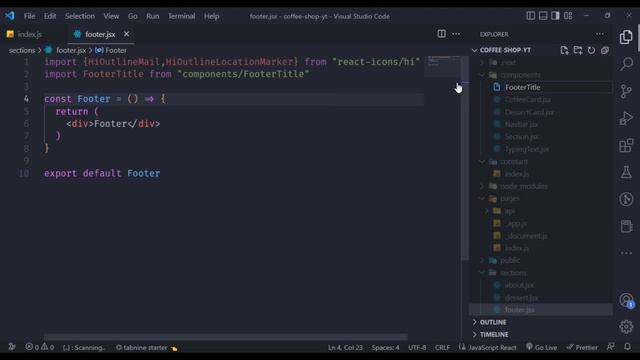This screenshot has width=640, height=360.
Task: Open editor More Actions ellipsis menu
Action: (x=456, y=34)
